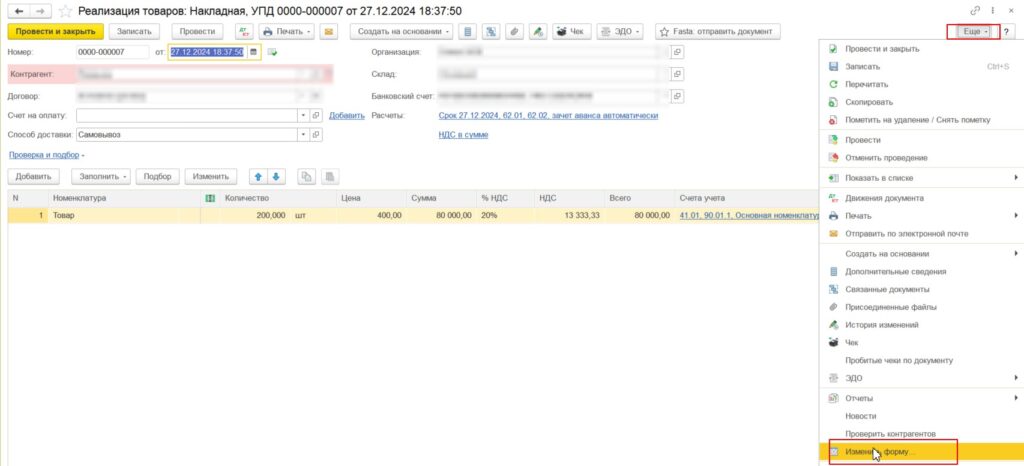The image size is (1024, 466).
Task: Open related documents structure icon in toolbar
Action: click(x=491, y=31)
